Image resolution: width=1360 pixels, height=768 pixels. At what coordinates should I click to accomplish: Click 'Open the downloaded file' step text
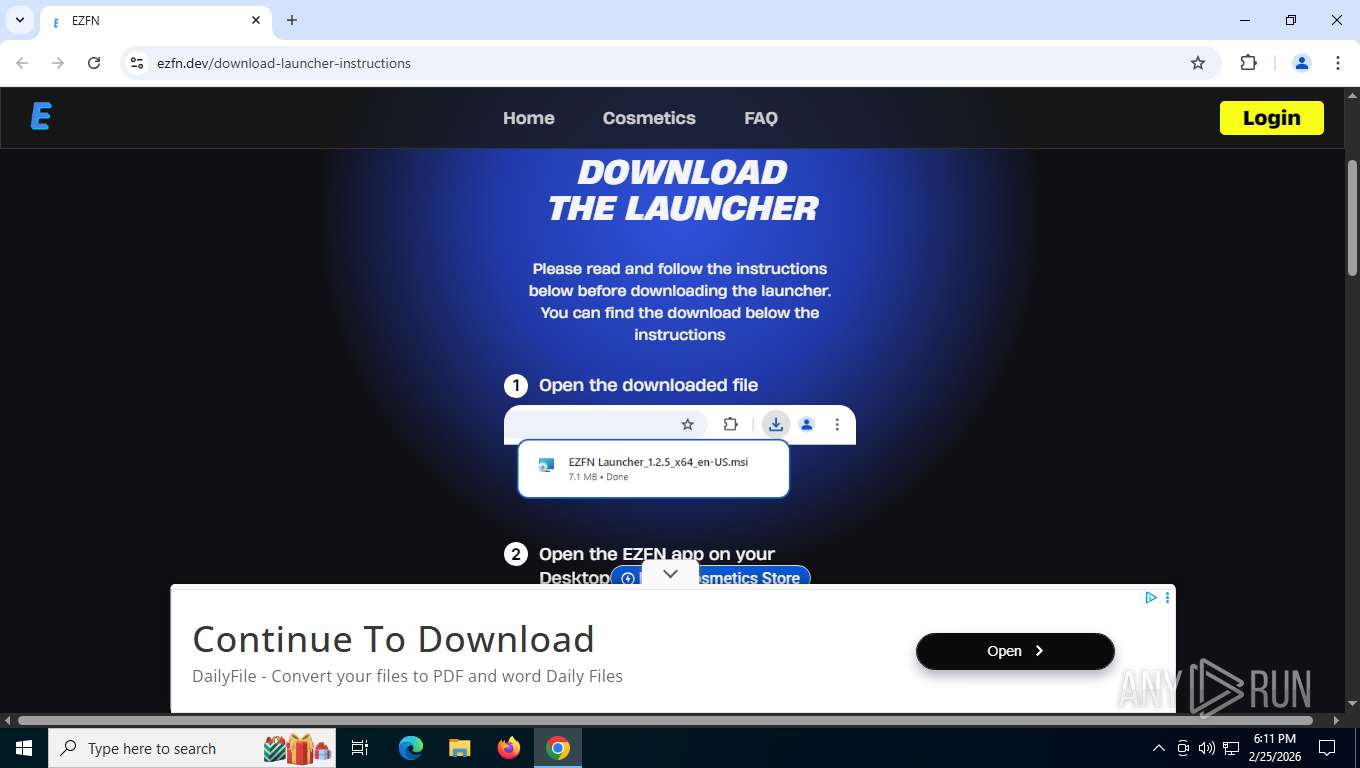click(x=648, y=385)
